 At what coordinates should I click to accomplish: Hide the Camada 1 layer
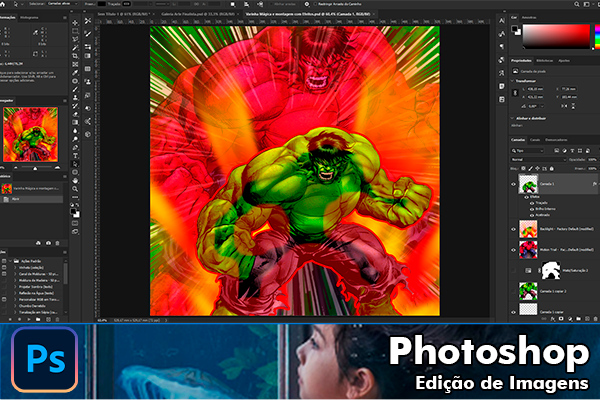tap(514, 184)
